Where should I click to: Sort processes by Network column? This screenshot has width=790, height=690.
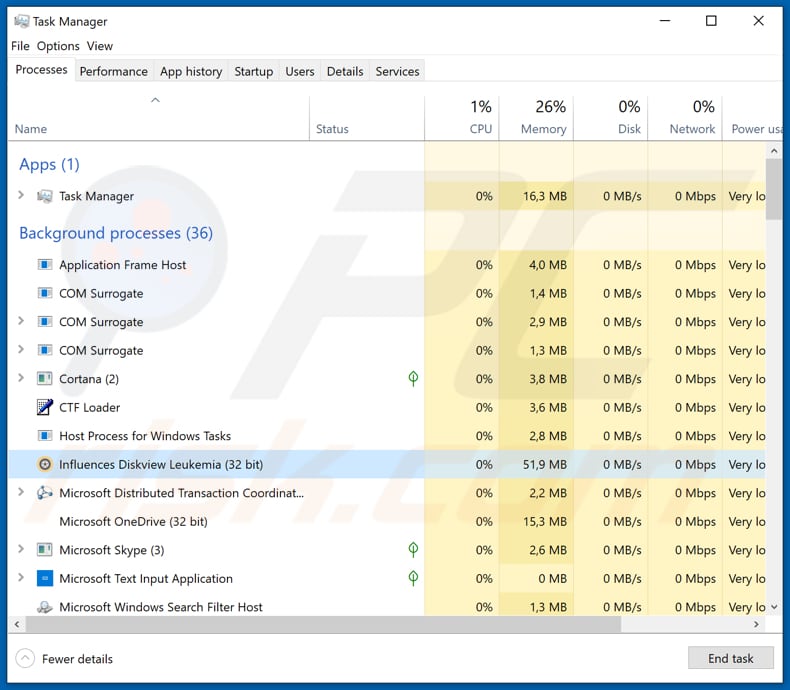point(685,118)
